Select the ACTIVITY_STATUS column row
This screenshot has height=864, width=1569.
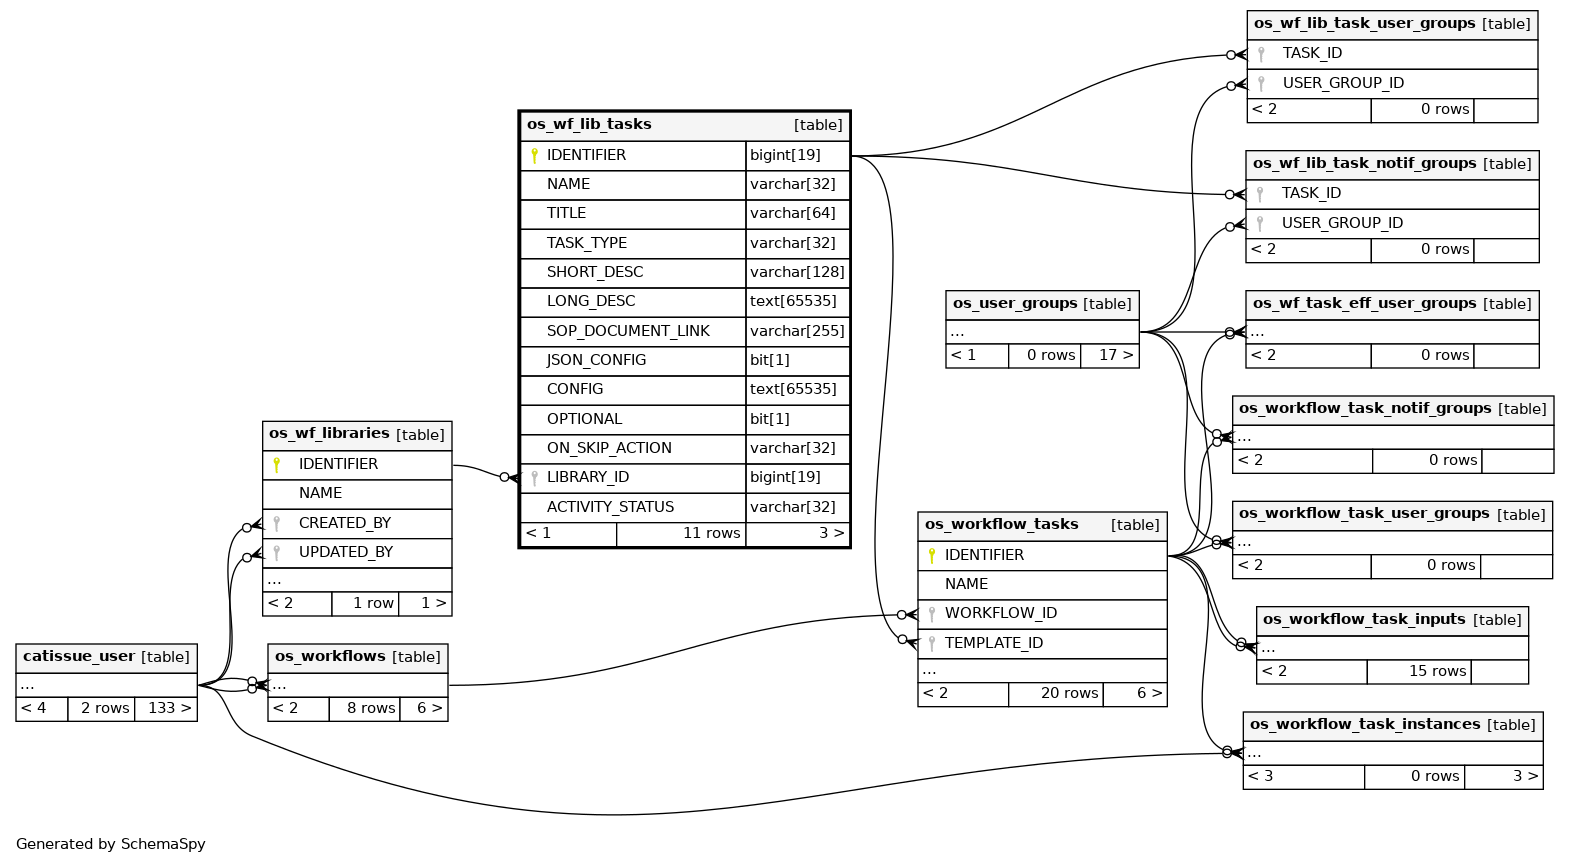pos(685,508)
